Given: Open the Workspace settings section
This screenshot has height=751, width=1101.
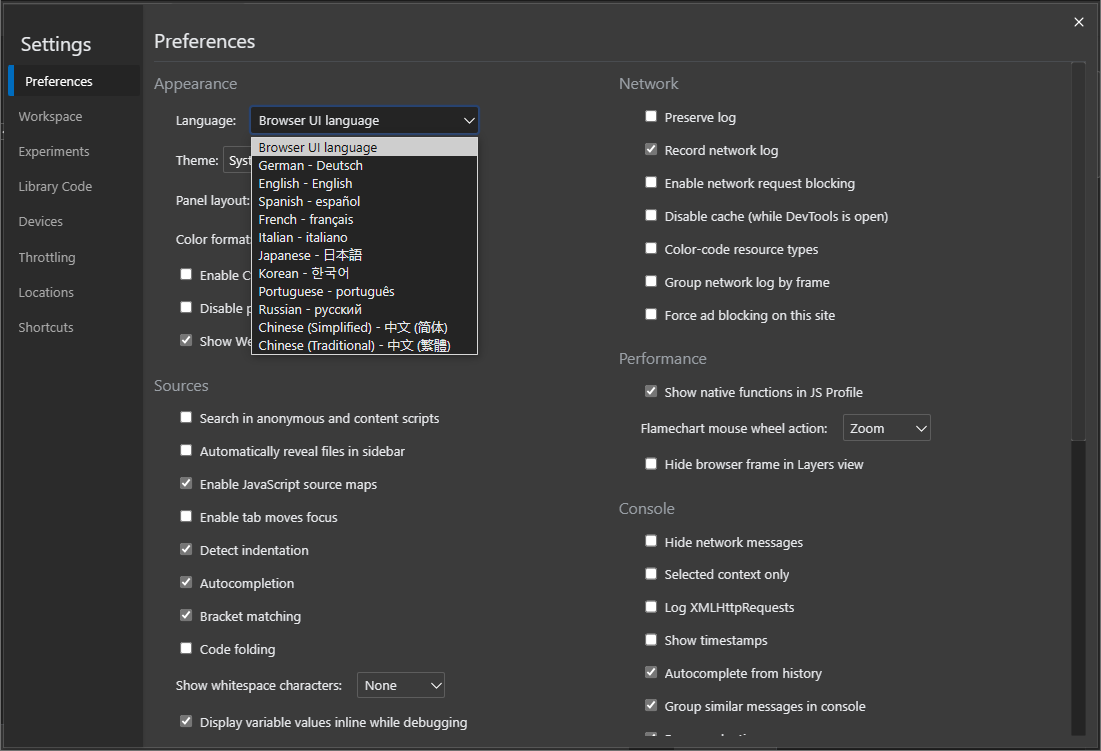Looking at the screenshot, I should point(50,116).
